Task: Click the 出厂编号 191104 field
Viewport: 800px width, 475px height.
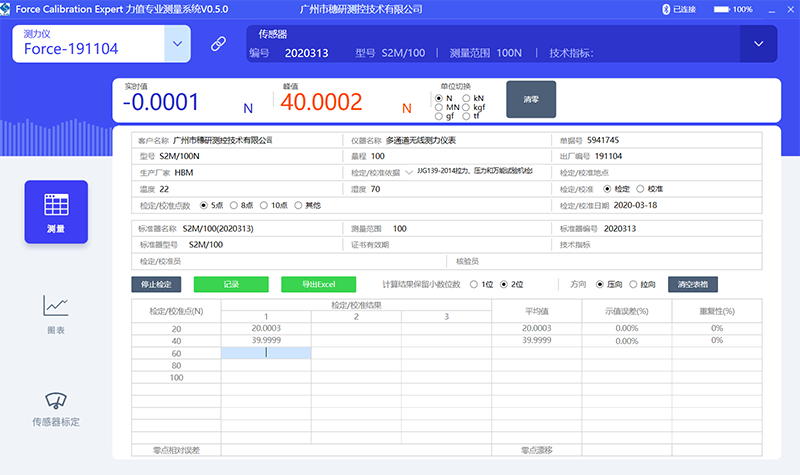Action: point(658,156)
